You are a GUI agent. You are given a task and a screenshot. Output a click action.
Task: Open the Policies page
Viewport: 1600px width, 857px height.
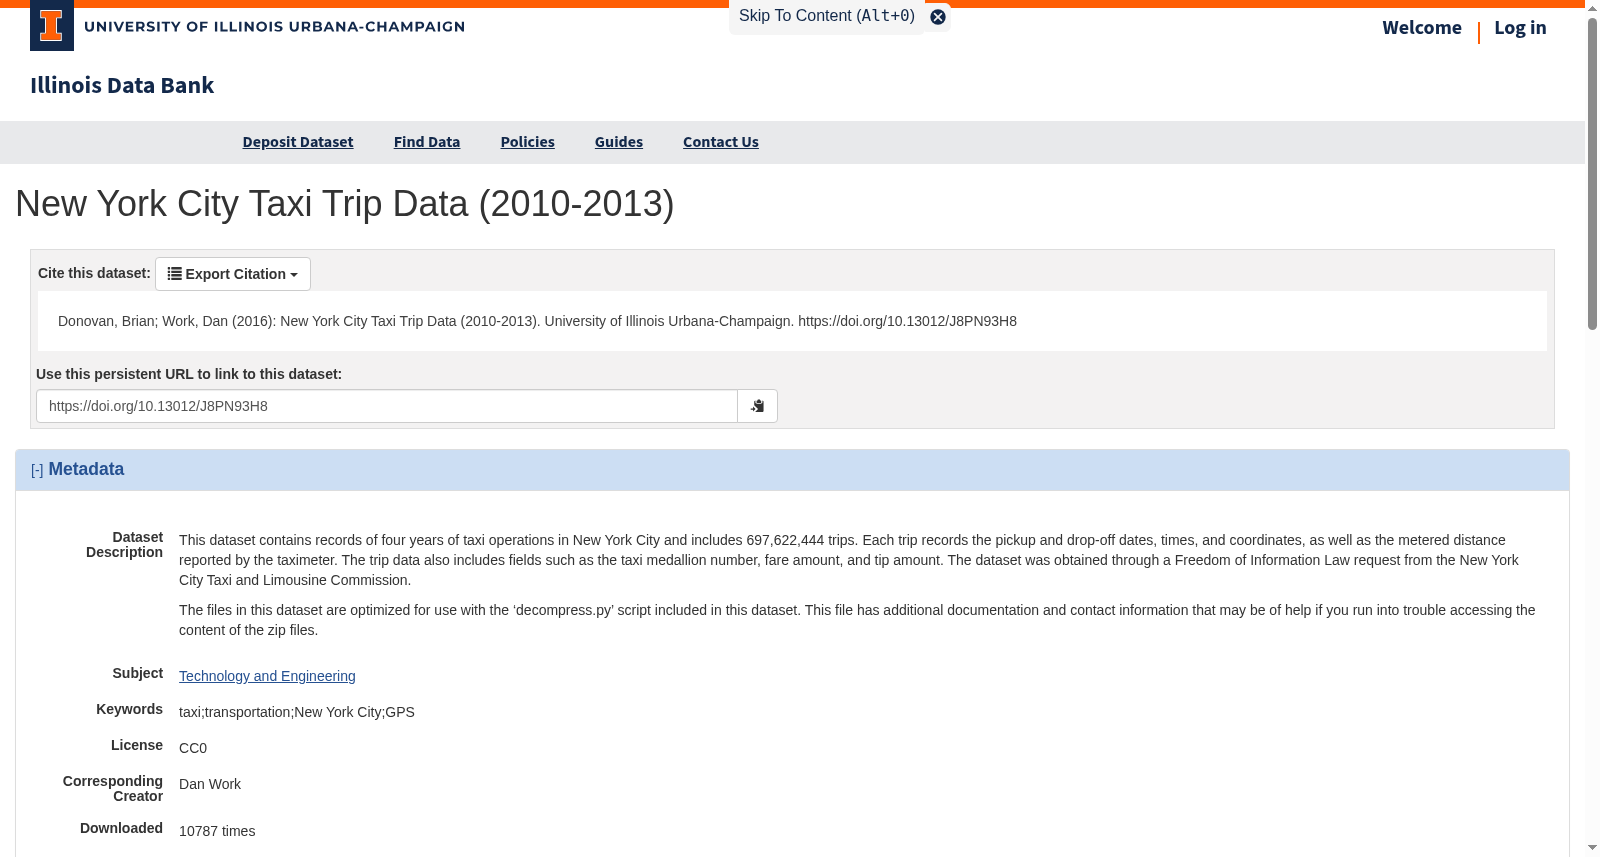pos(527,142)
